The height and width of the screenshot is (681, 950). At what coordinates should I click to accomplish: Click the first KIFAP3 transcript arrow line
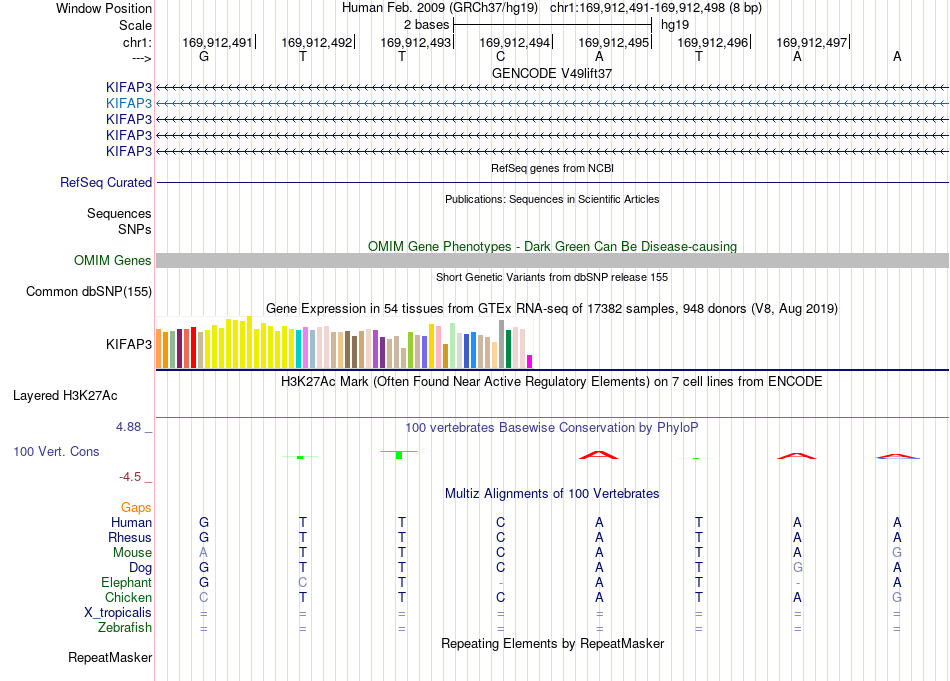[x=552, y=88]
